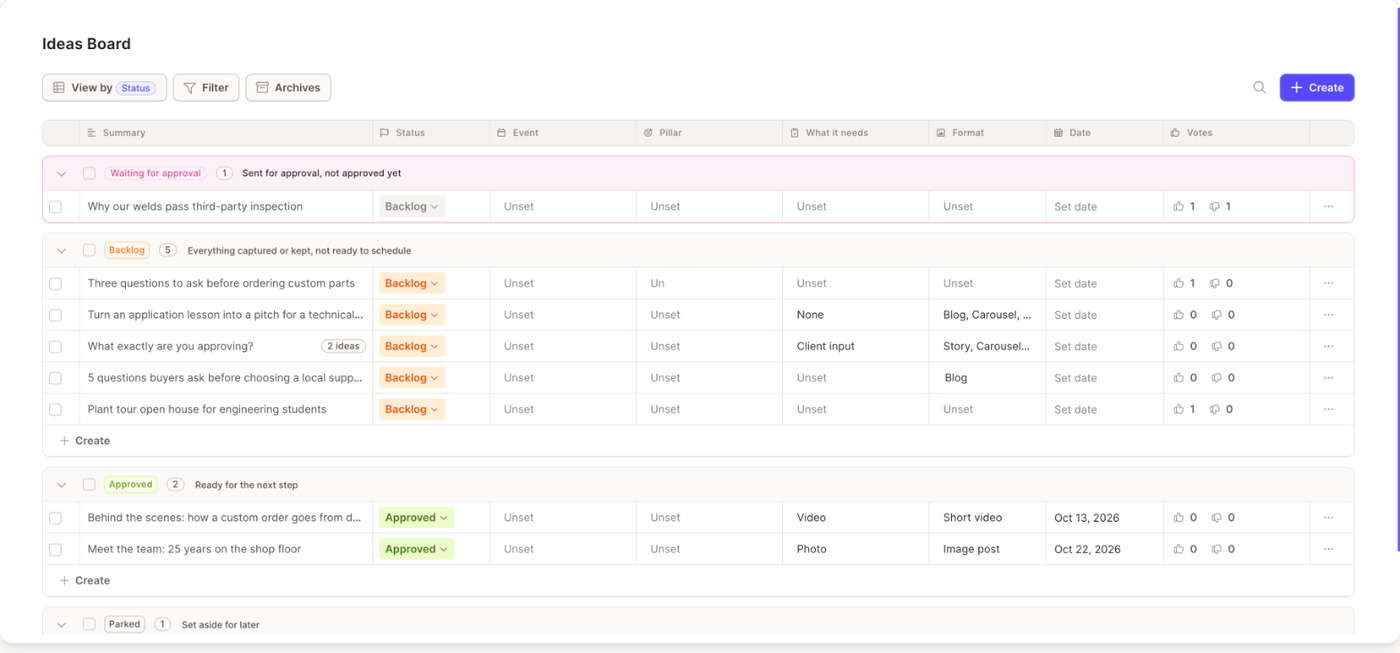Open more options for 'Why our welds' row

(x=1328, y=207)
